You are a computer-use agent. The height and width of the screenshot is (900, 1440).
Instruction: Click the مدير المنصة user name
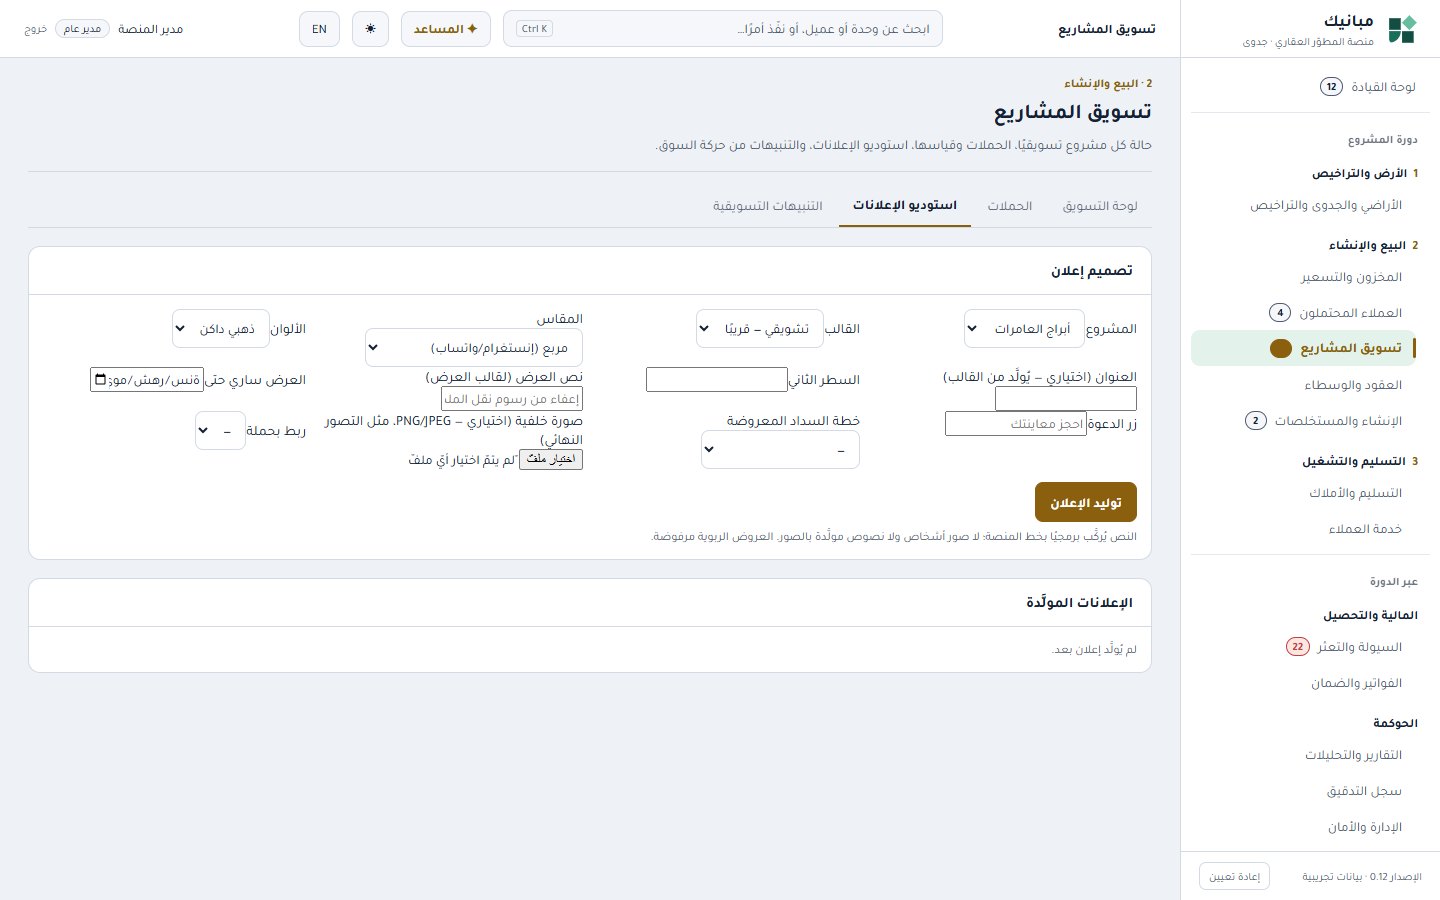(150, 29)
